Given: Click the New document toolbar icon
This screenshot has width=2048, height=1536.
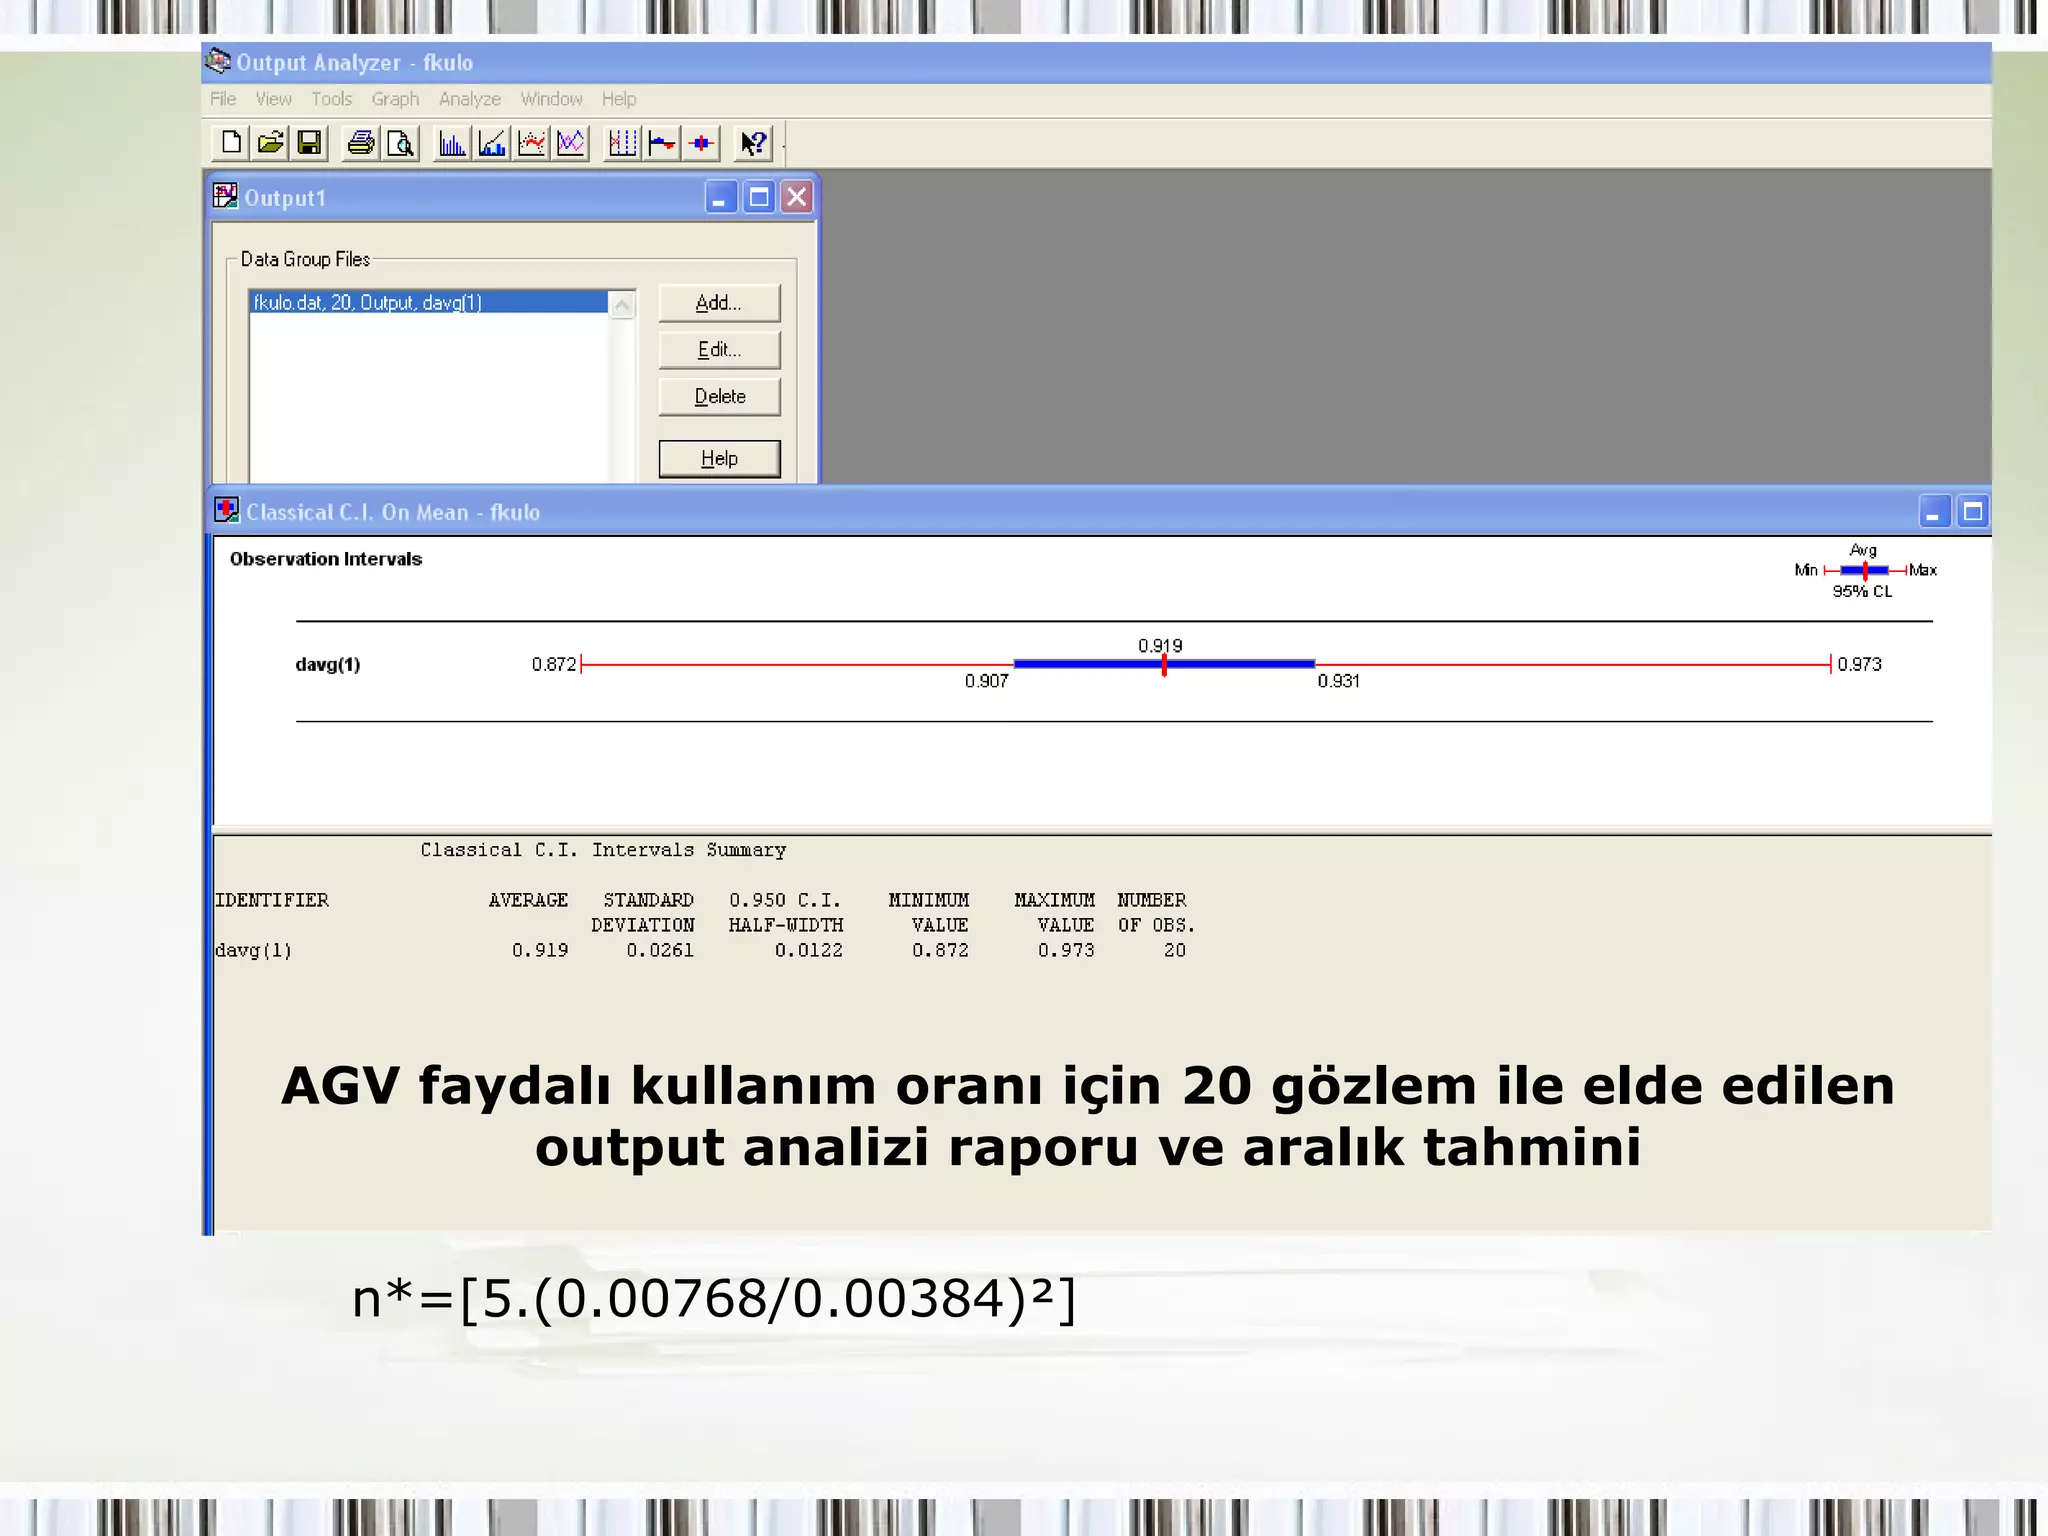Looking at the screenshot, I should click(x=231, y=143).
